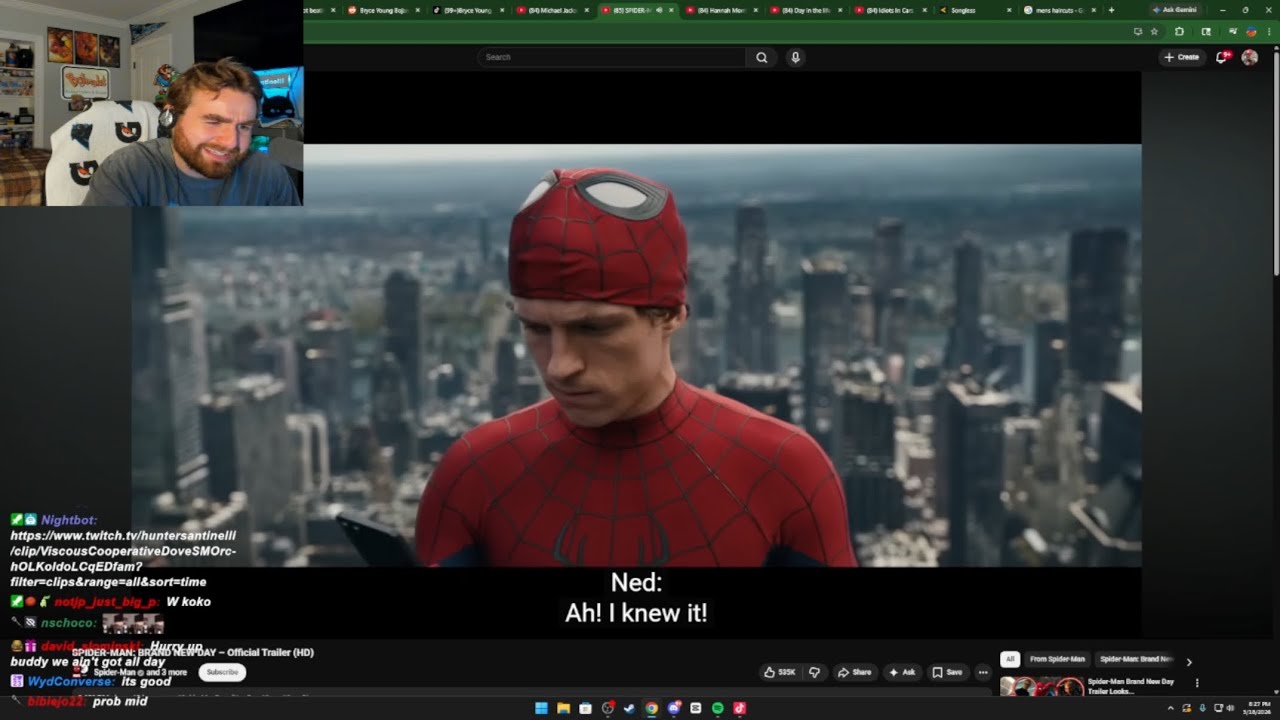
Task: Open the YouTube notifications bell
Action: click(x=1221, y=57)
